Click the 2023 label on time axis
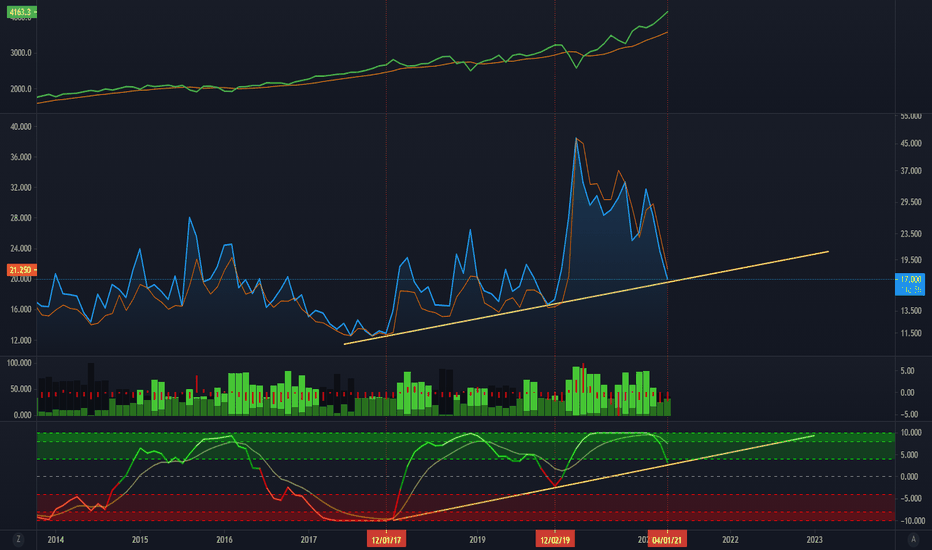Image resolution: width=932 pixels, height=550 pixels. point(814,540)
